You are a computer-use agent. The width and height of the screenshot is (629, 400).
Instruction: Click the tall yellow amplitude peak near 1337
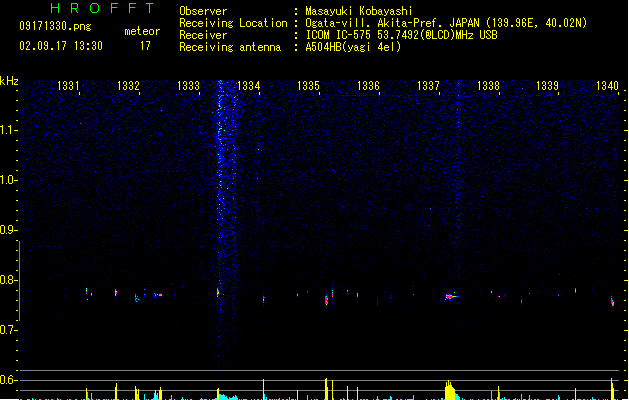[450, 391]
